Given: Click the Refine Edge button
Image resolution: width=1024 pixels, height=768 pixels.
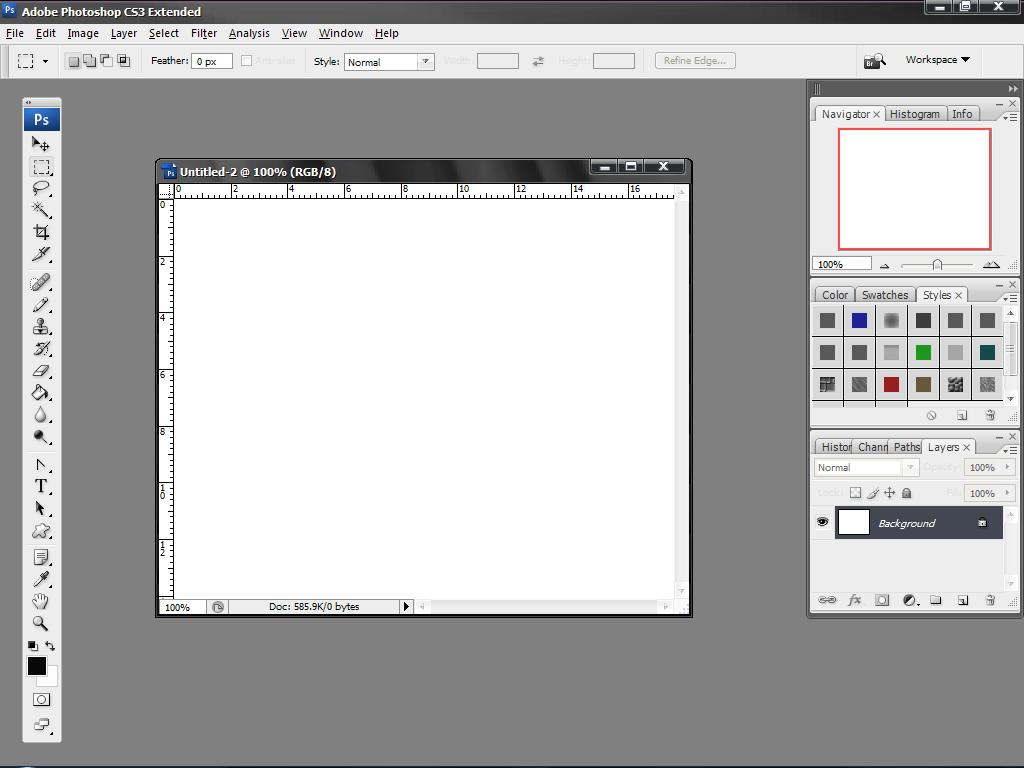Looking at the screenshot, I should click(x=695, y=61).
